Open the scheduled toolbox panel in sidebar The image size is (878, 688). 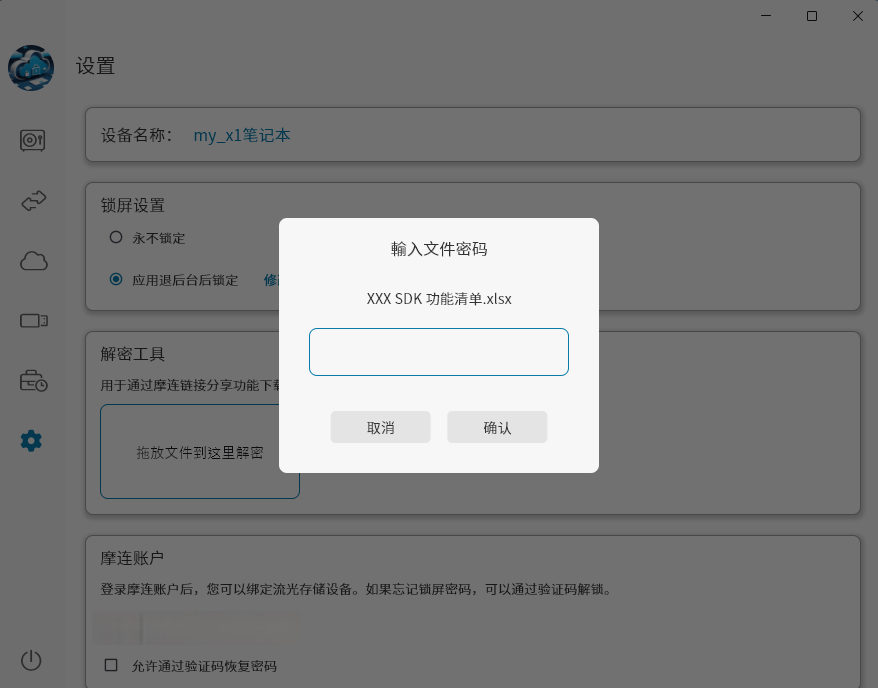point(31,380)
